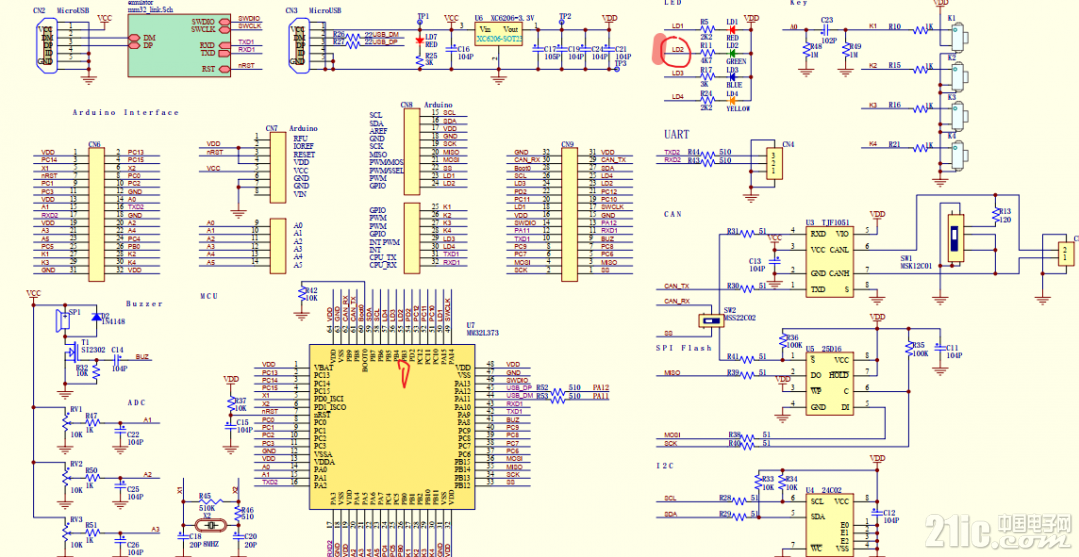The width and height of the screenshot is (1079, 557).
Task: Click the 'TP2' test point label
Action: click(565, 15)
